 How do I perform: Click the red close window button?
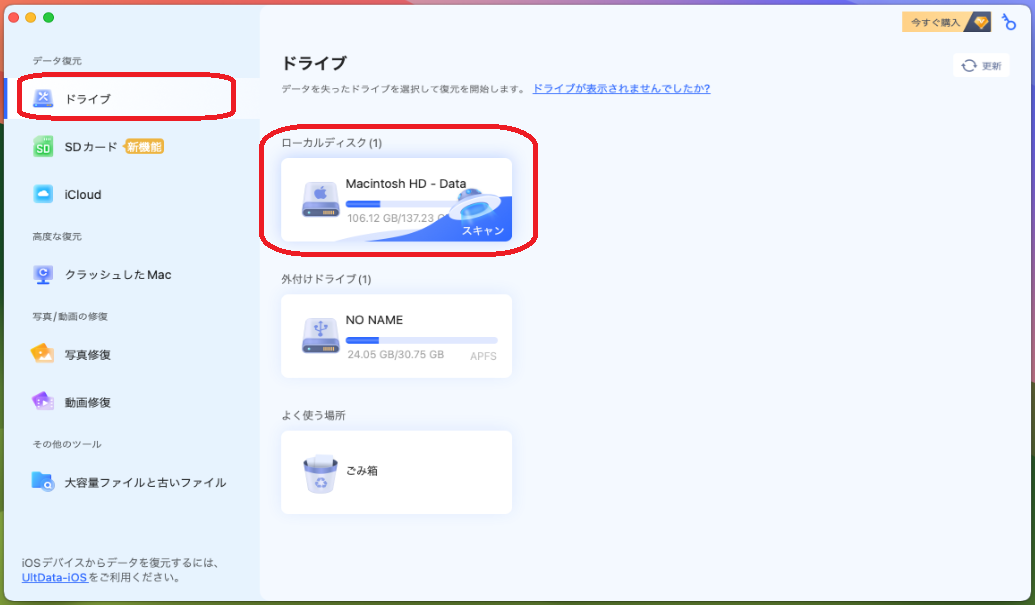tap(13, 17)
